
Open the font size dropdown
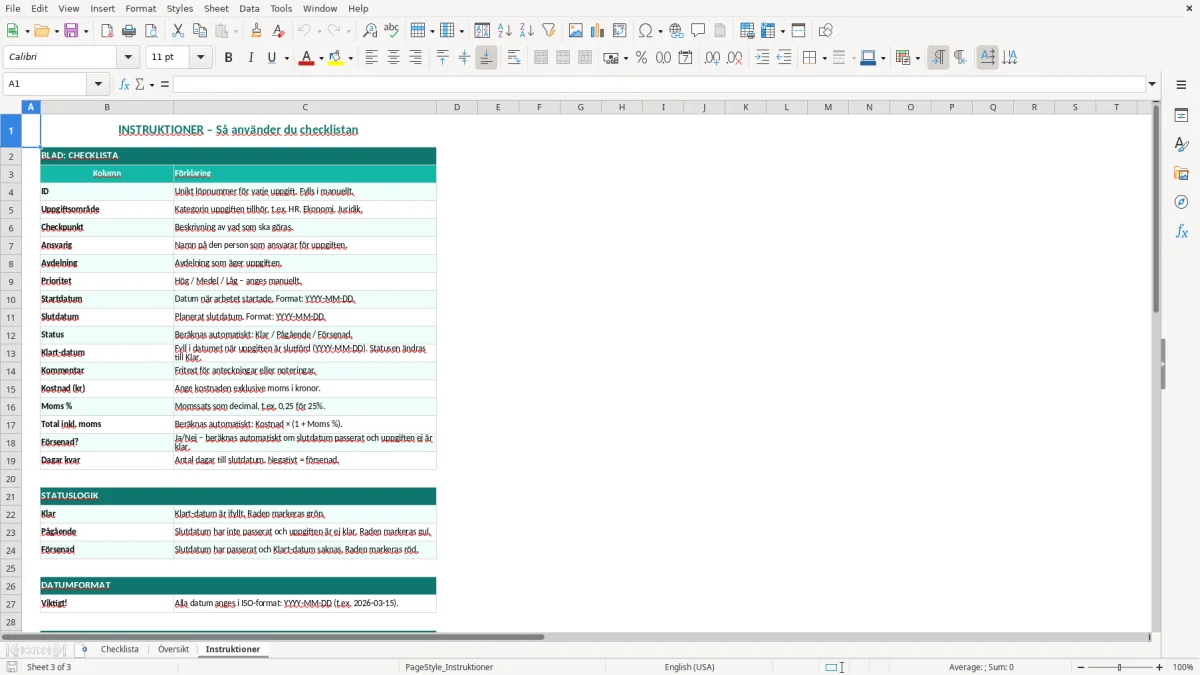click(x=201, y=58)
